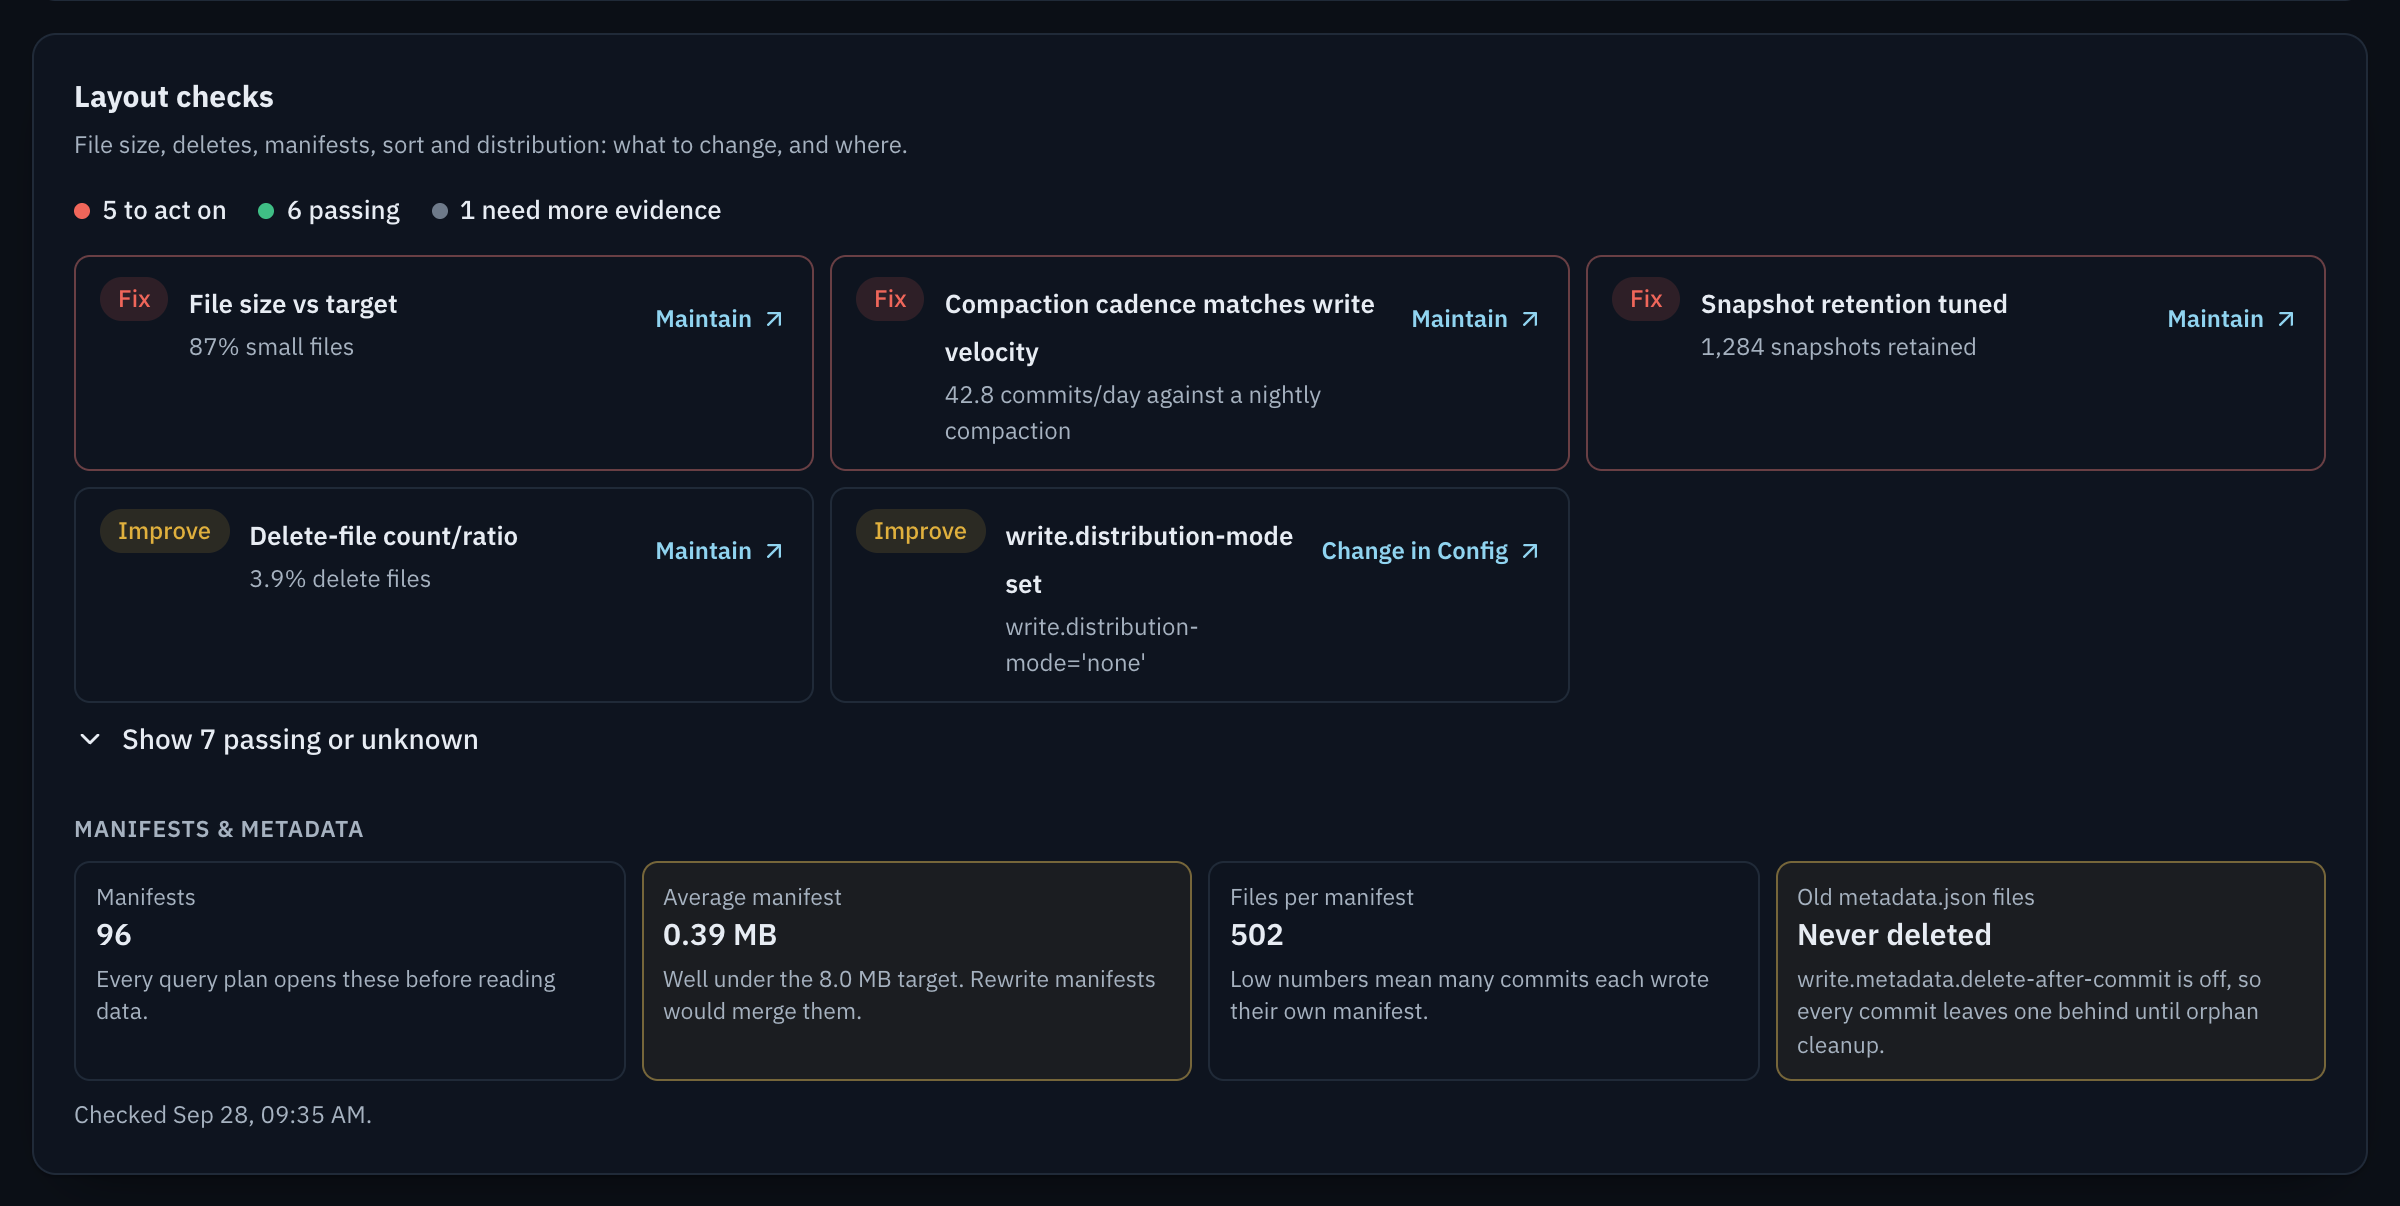Image resolution: width=2400 pixels, height=1206 pixels.
Task: Click the Fix badge on Snapshot retention card
Action: point(1646,299)
